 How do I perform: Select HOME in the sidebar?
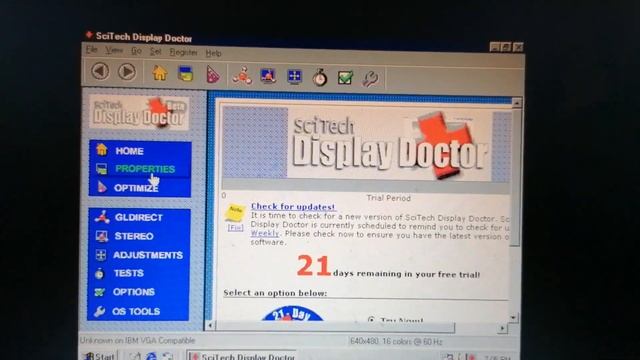129,151
